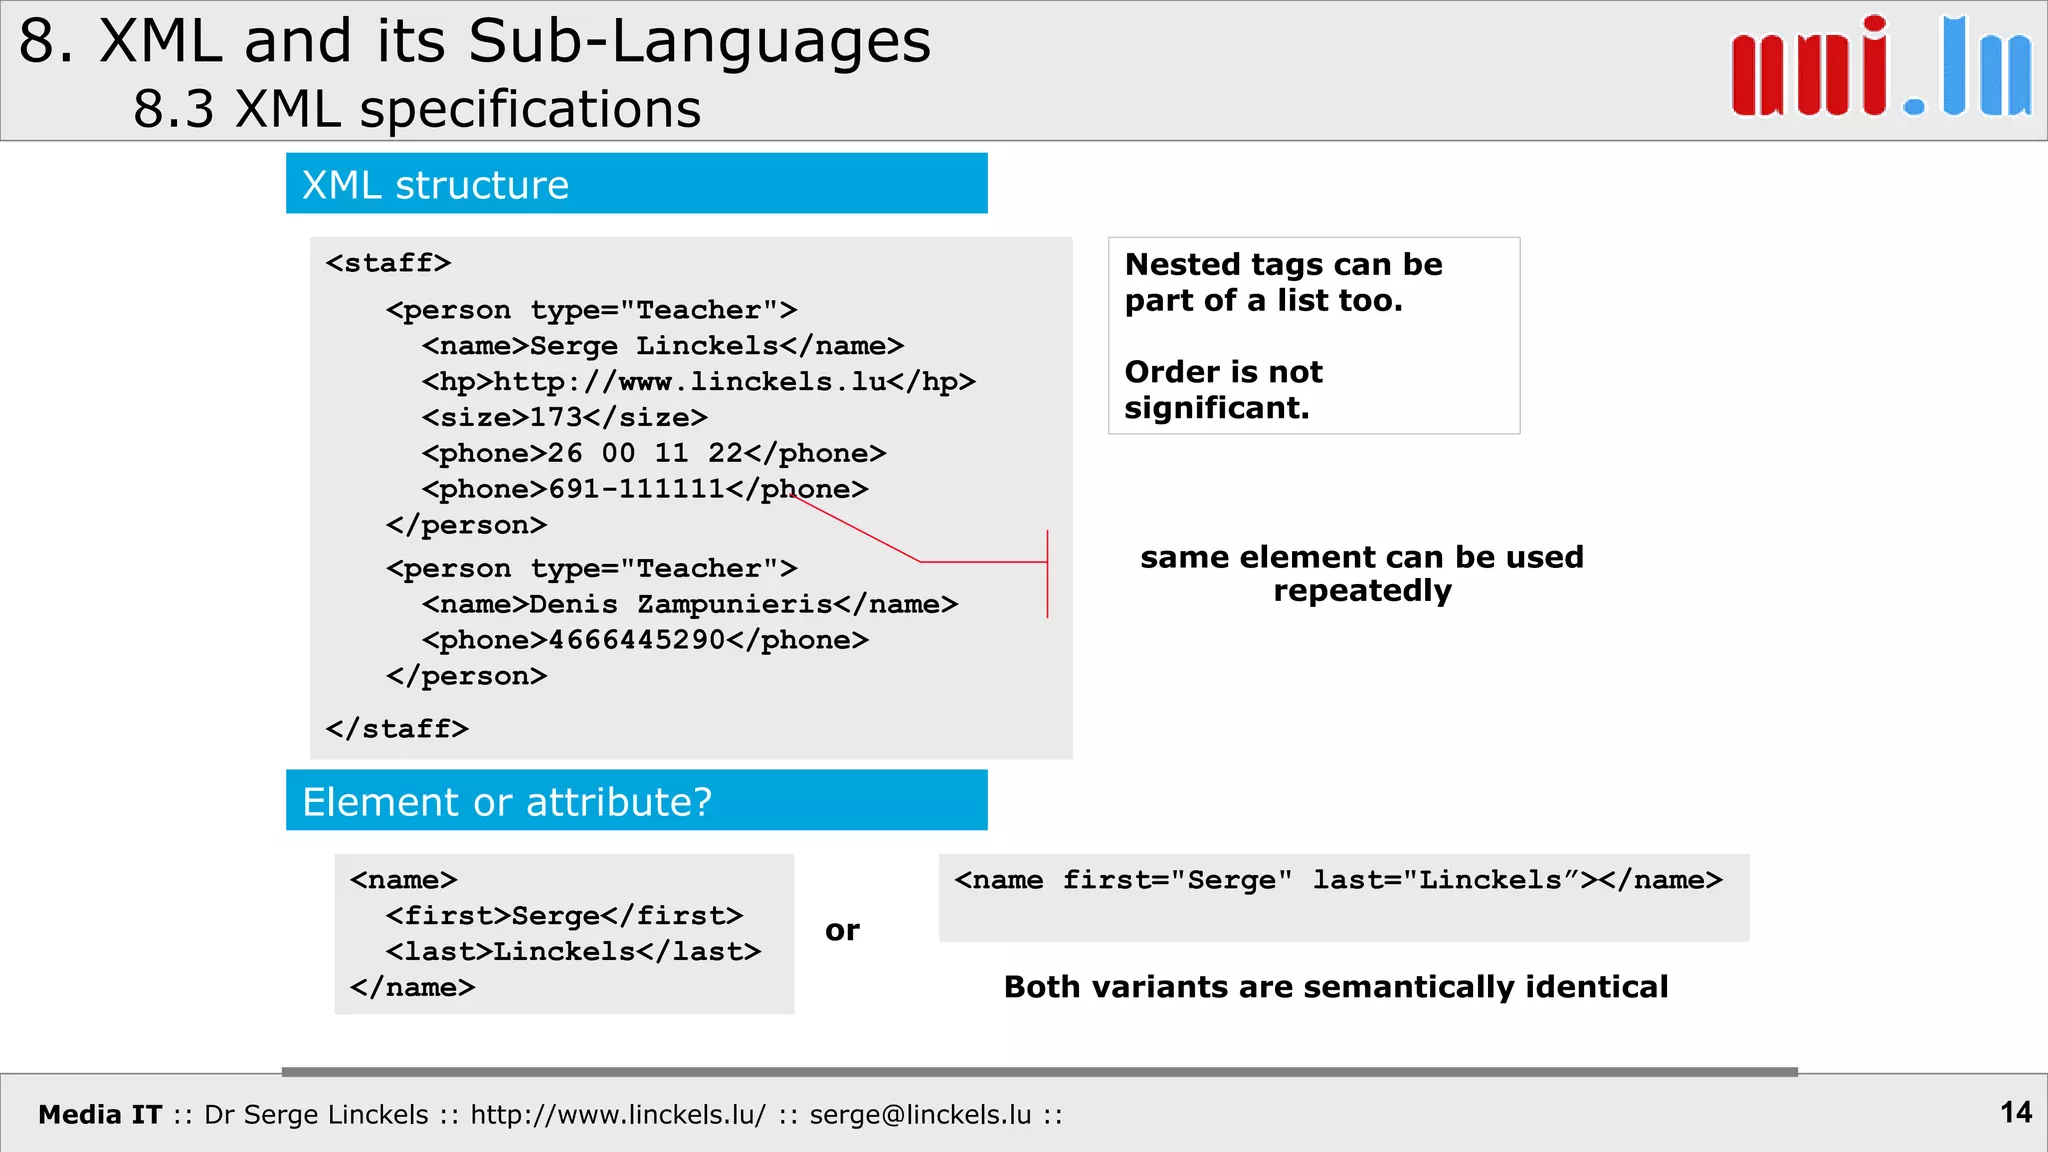Click 'Dr Serge Linckels' in the footer
2048x1152 pixels.
[316, 1114]
